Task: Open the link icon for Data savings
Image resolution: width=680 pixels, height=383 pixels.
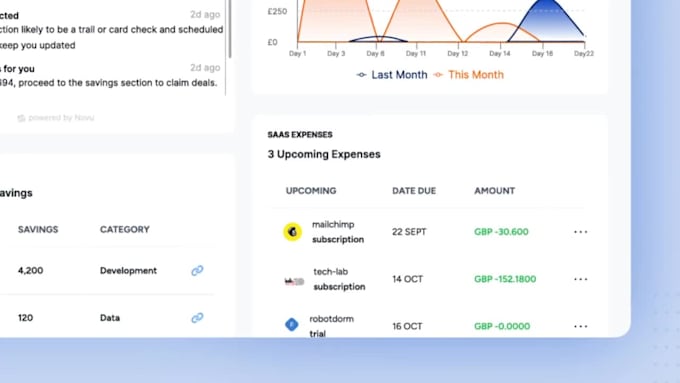Action: click(x=197, y=318)
